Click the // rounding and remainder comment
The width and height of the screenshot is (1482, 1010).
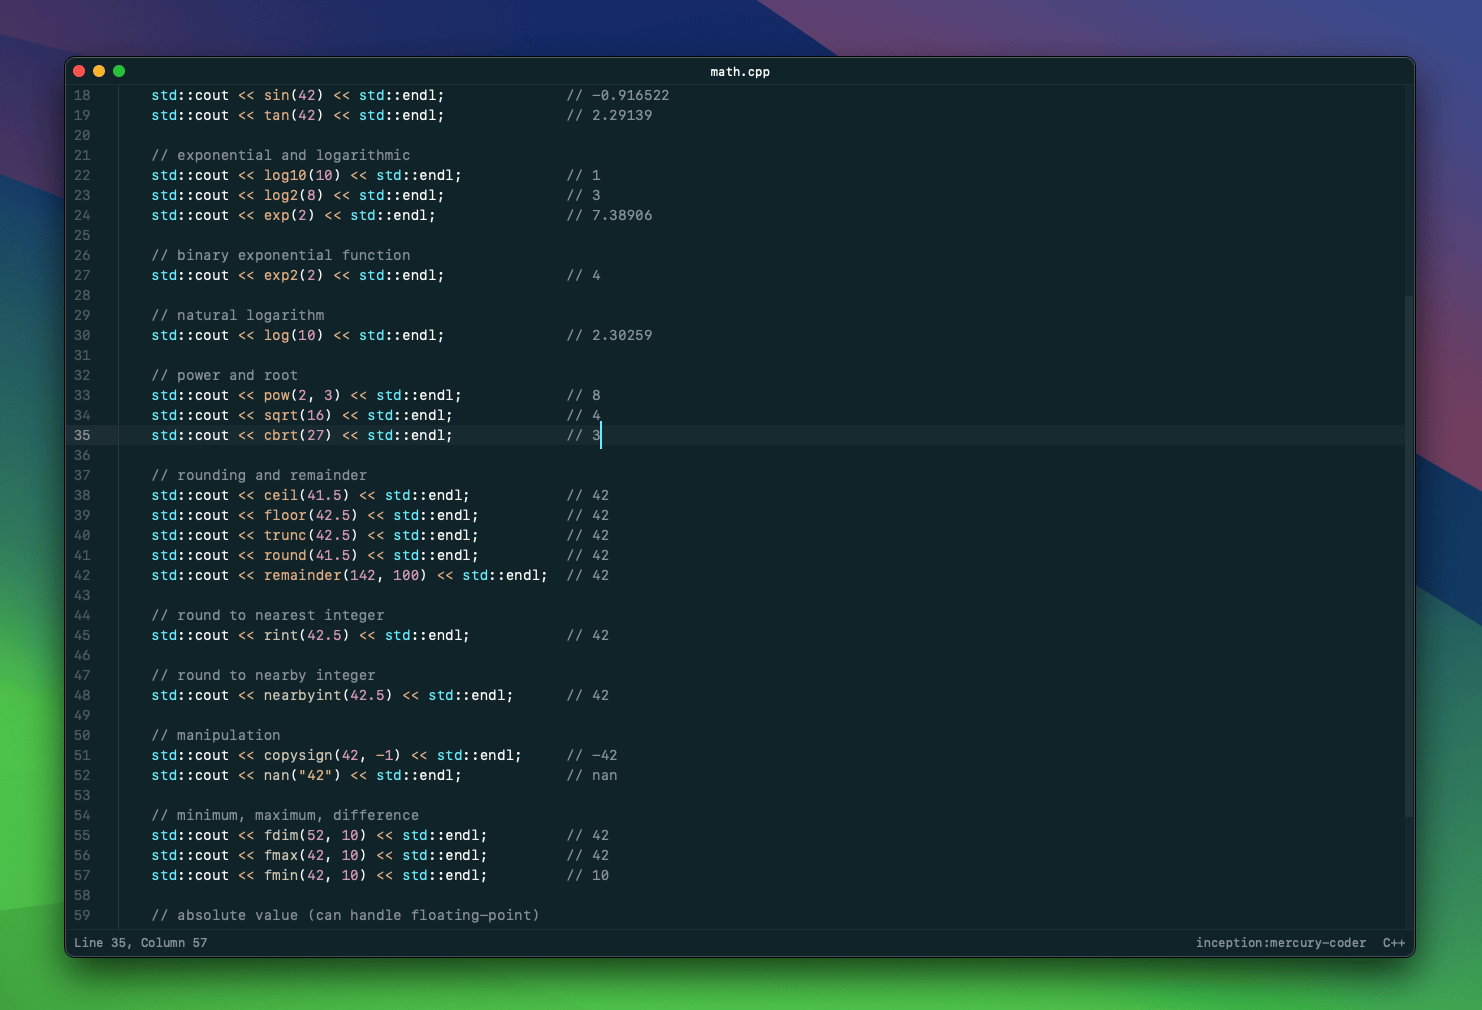tap(259, 475)
